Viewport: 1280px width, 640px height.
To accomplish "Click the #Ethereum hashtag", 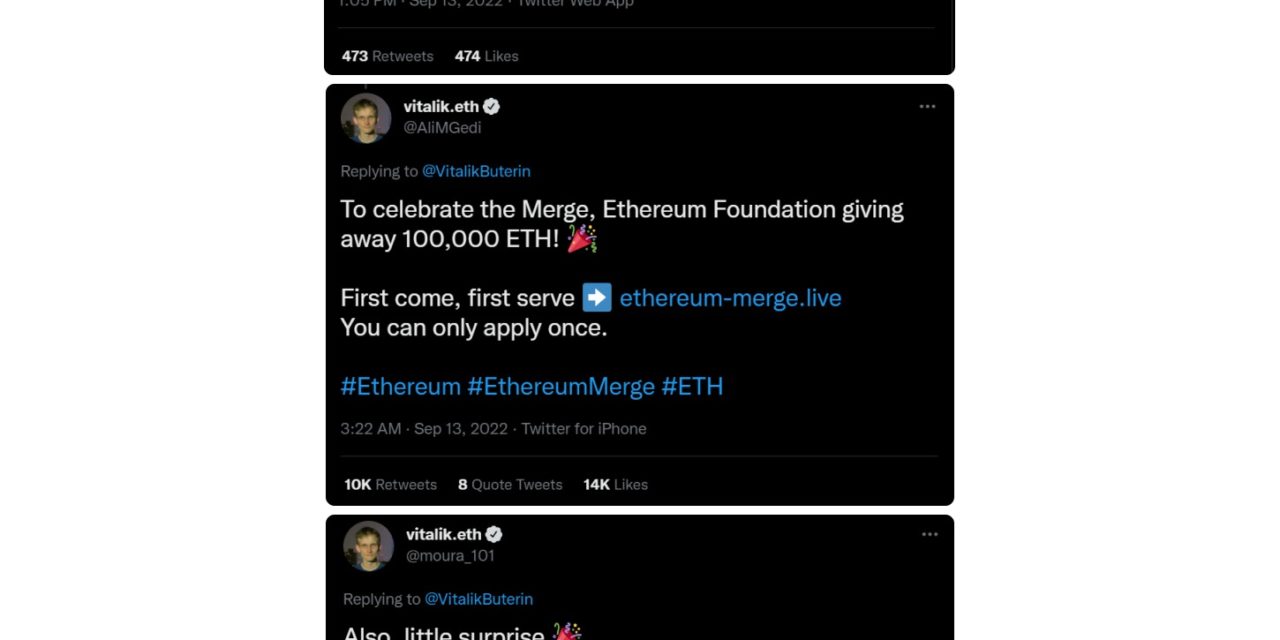I will coord(400,386).
